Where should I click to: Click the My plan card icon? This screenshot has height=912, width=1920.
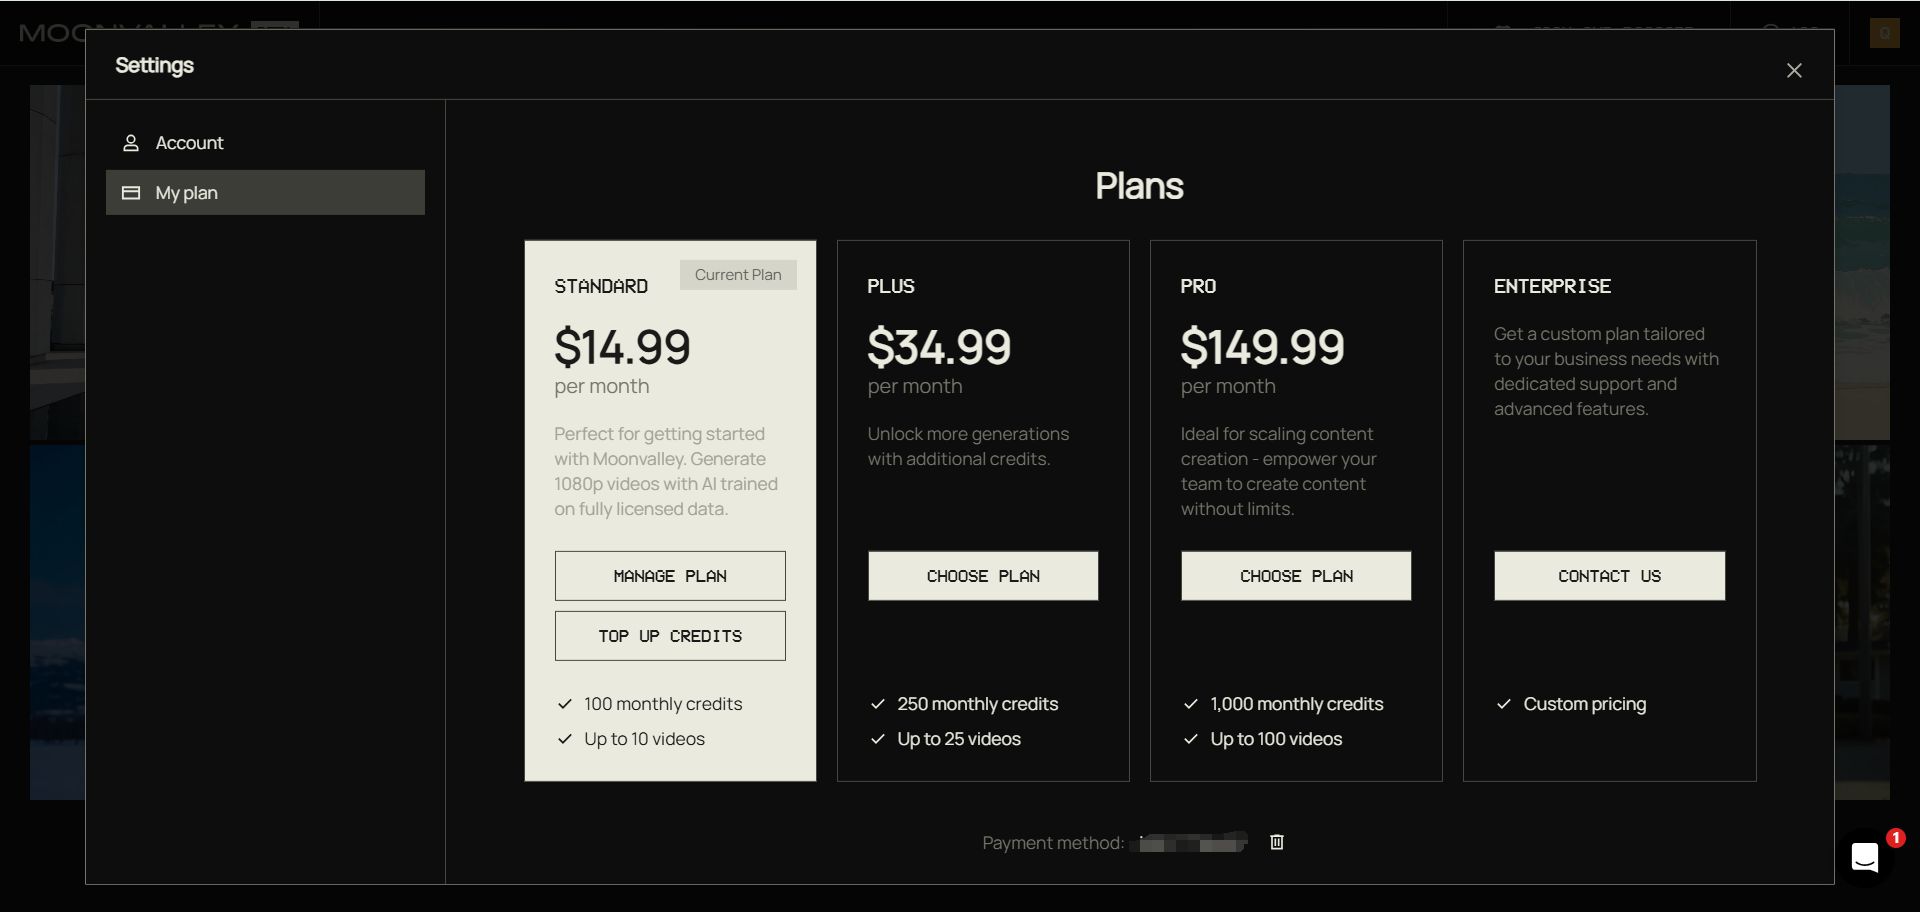click(130, 193)
